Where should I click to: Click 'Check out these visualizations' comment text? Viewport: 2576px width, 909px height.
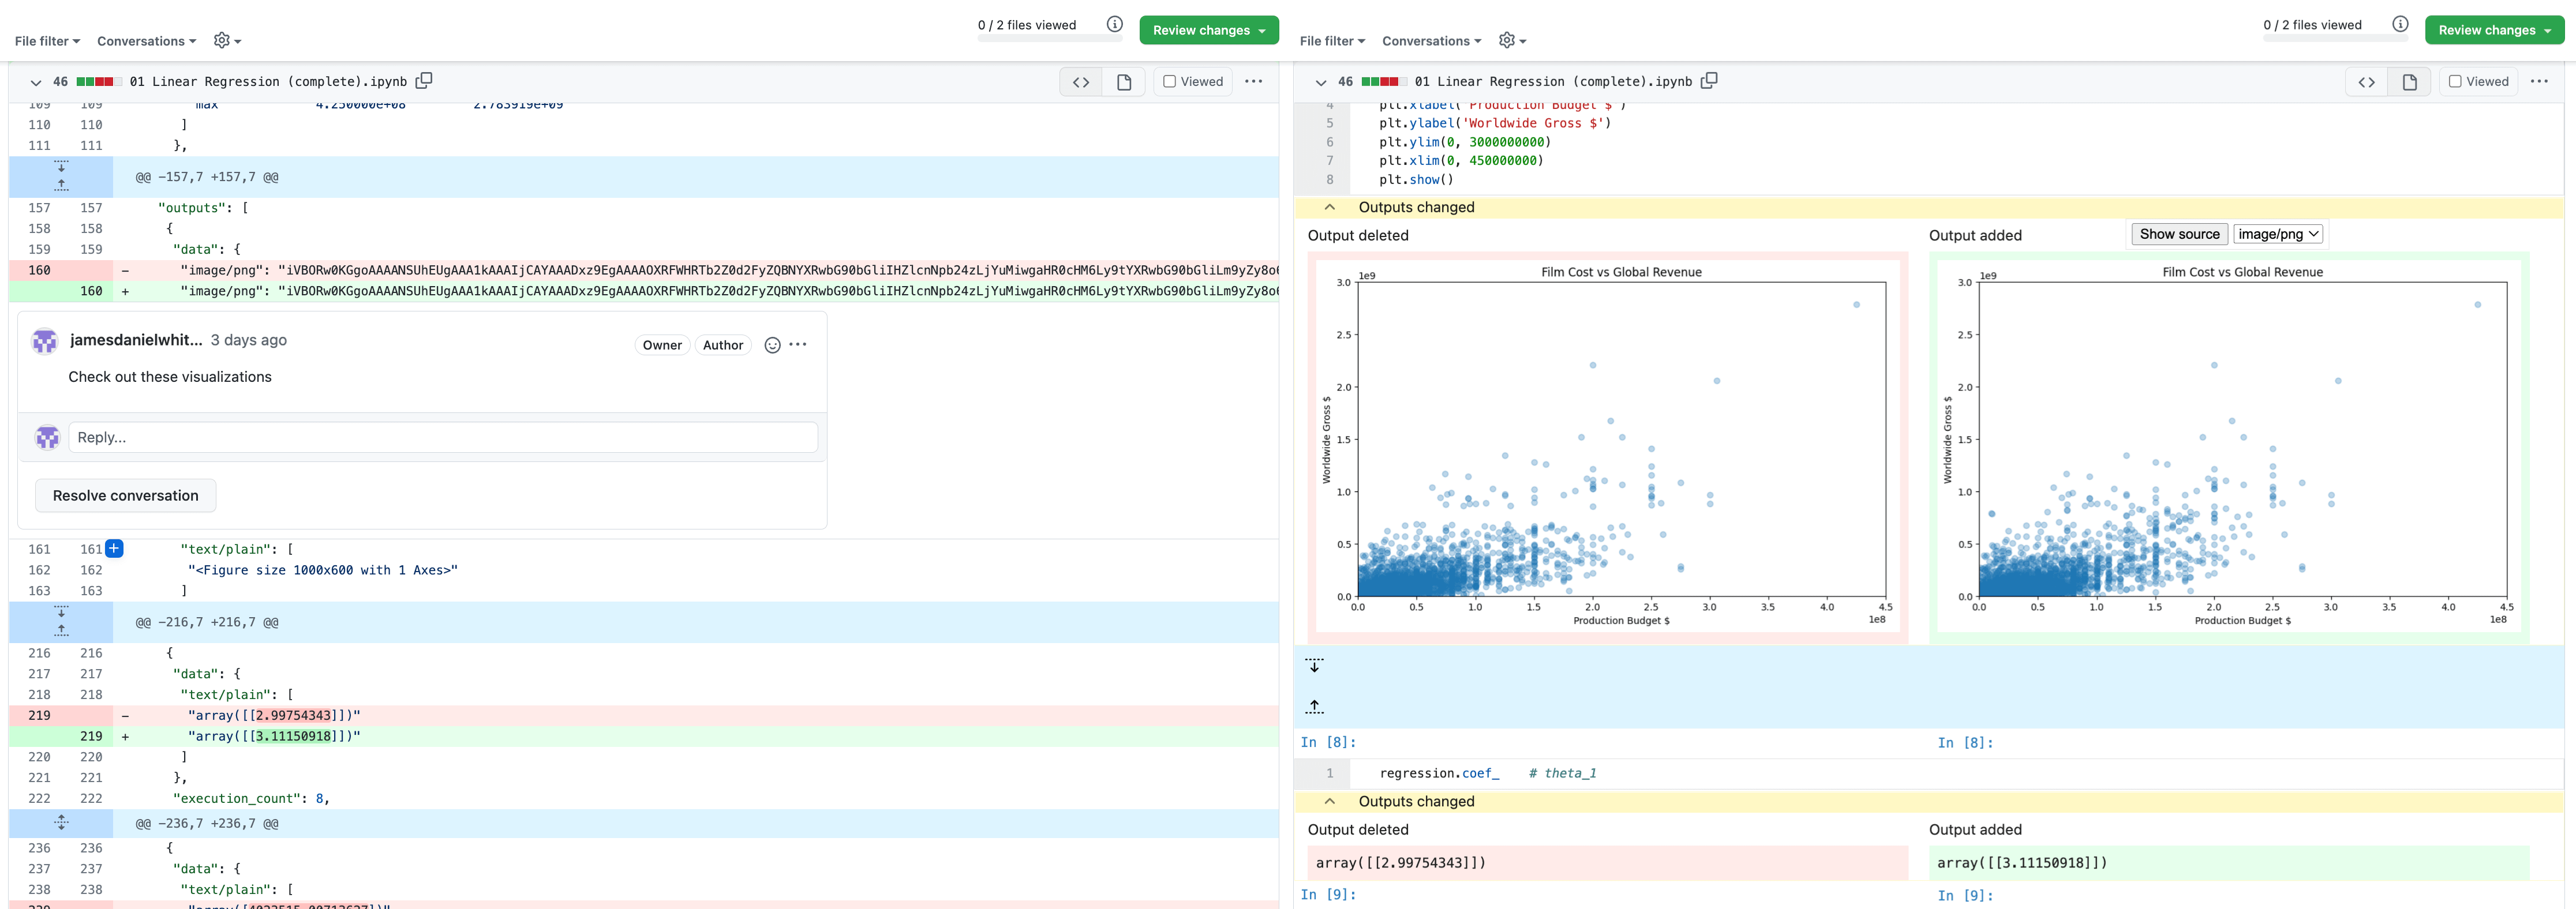[x=170, y=377]
